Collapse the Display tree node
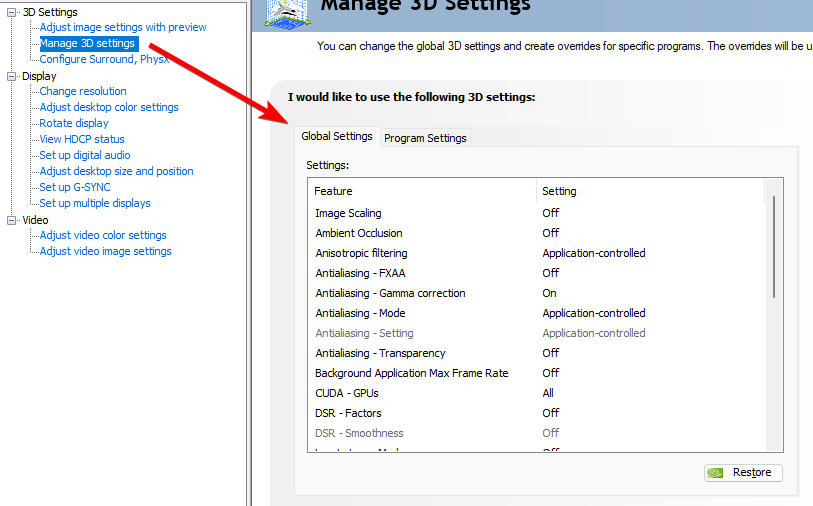 click(11, 76)
